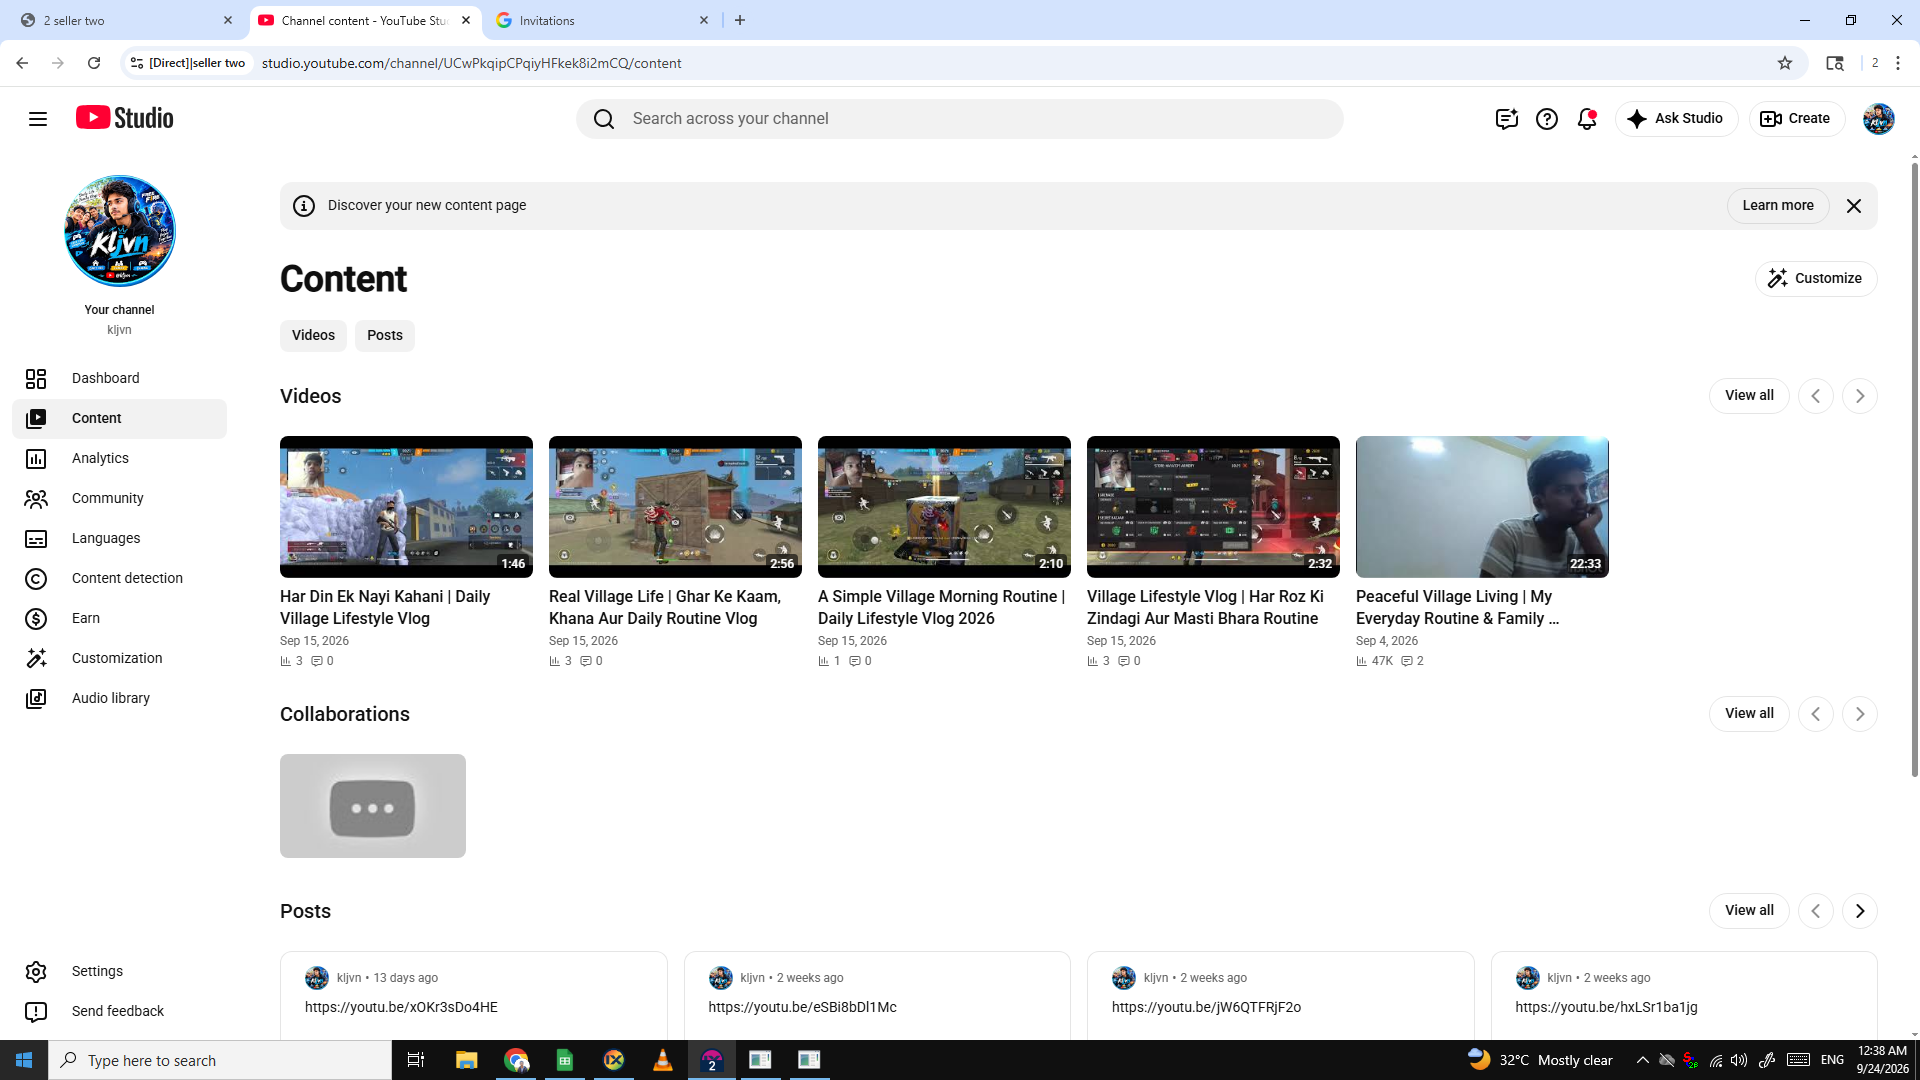Open the help question mark icon
Image resolution: width=1920 pixels, height=1080 pixels.
1547,119
